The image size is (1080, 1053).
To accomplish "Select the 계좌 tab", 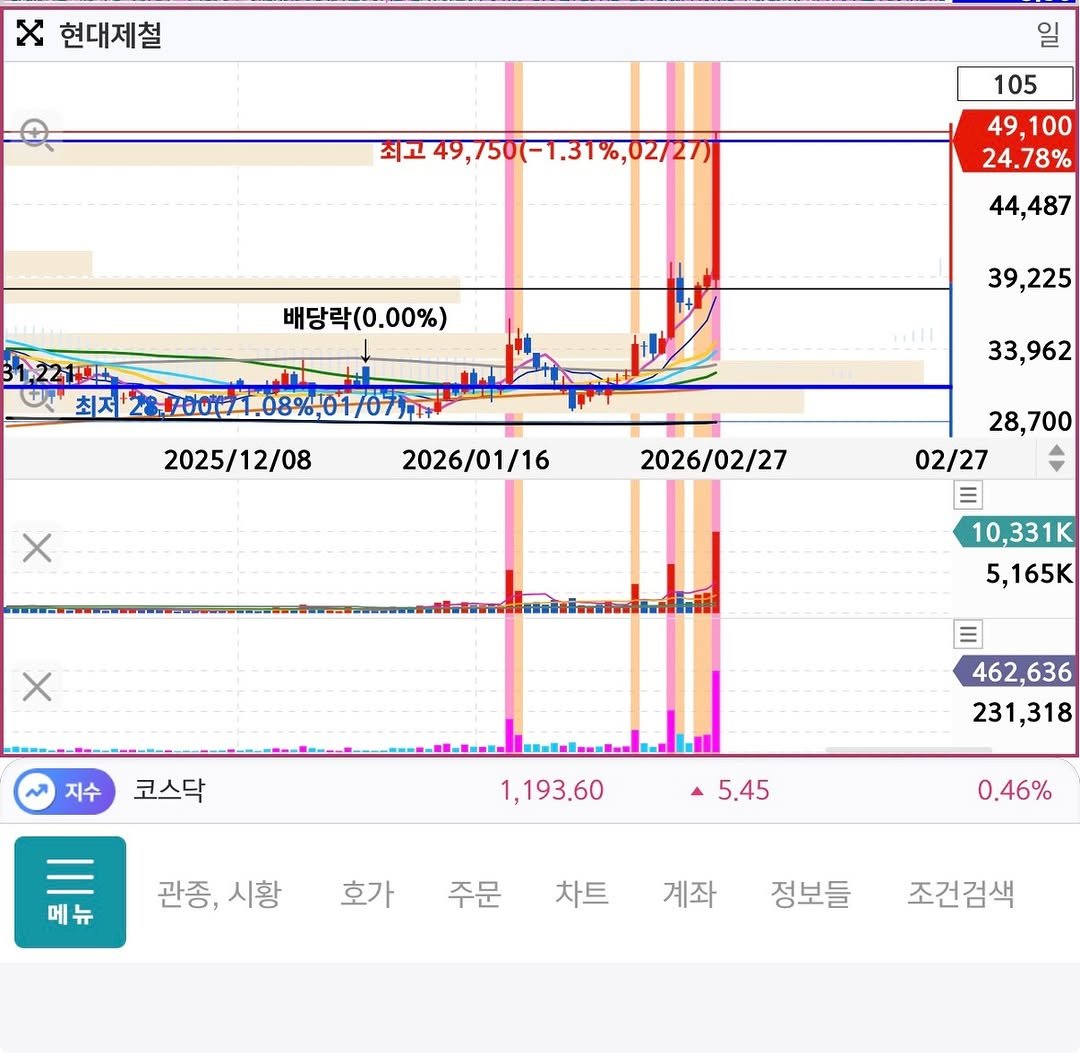I will pos(689,893).
